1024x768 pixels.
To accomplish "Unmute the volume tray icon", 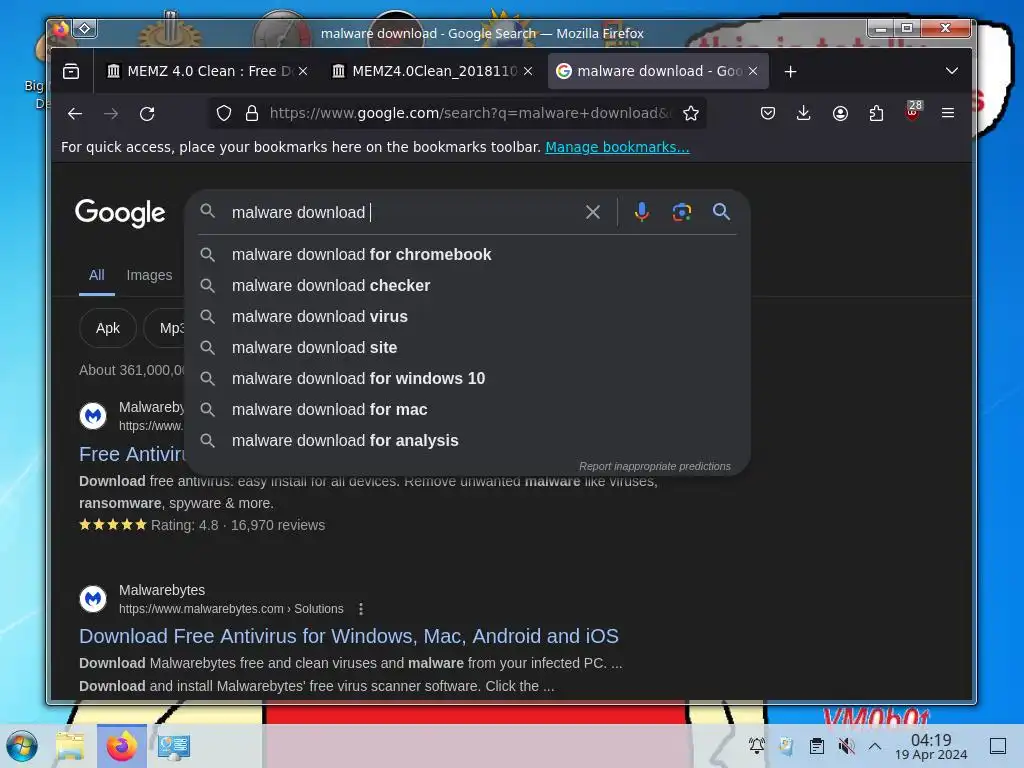I will (x=846, y=746).
